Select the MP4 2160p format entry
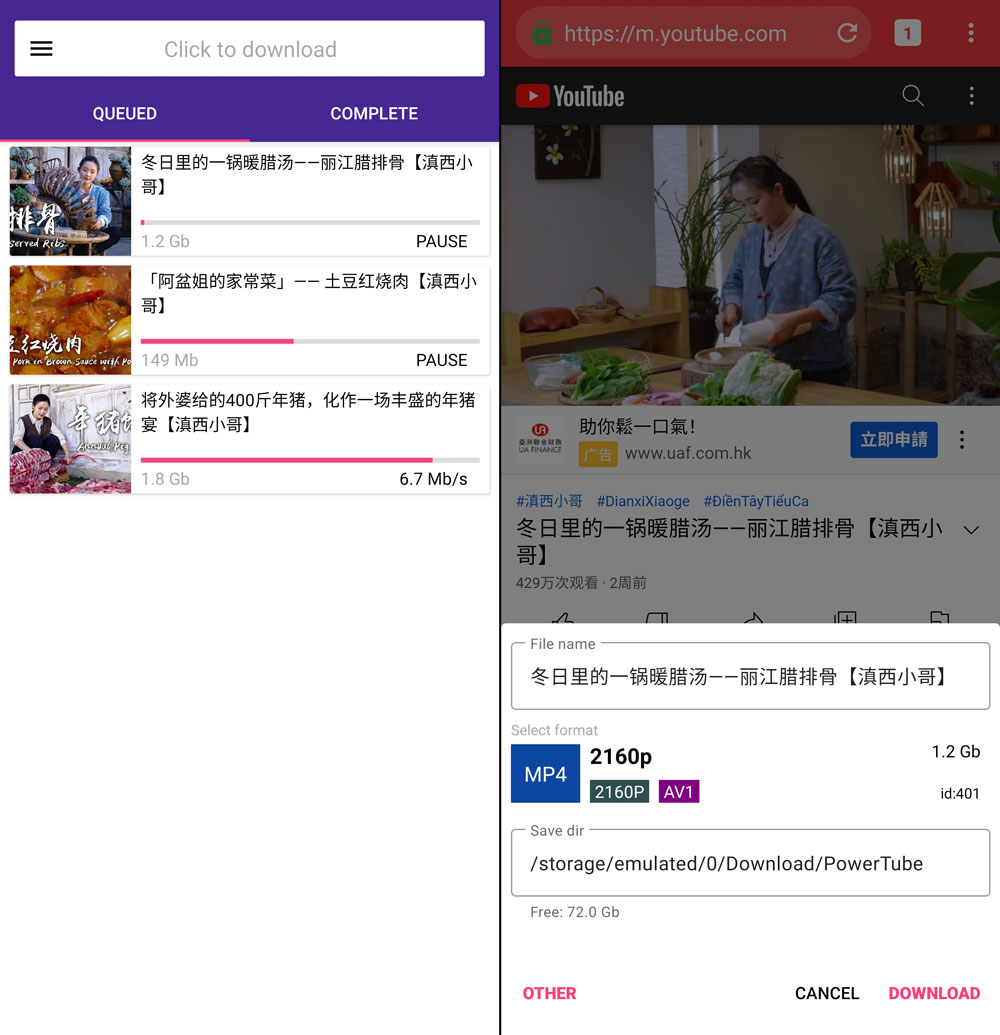Viewport: 1000px width, 1035px height. [750, 773]
